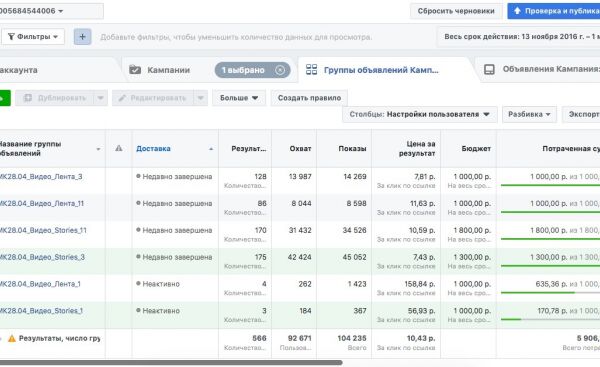Open ad set MK28.04_Видео_Лента_3
600x367 pixels.
tap(41, 176)
